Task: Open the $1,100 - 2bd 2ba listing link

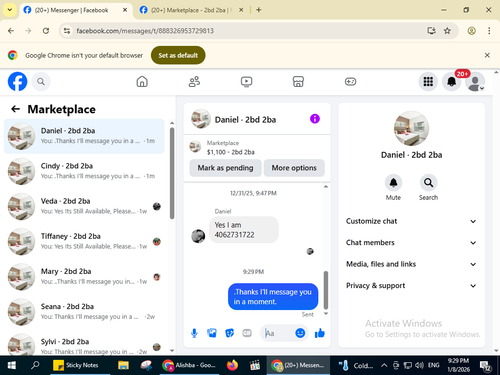Action: [231, 152]
